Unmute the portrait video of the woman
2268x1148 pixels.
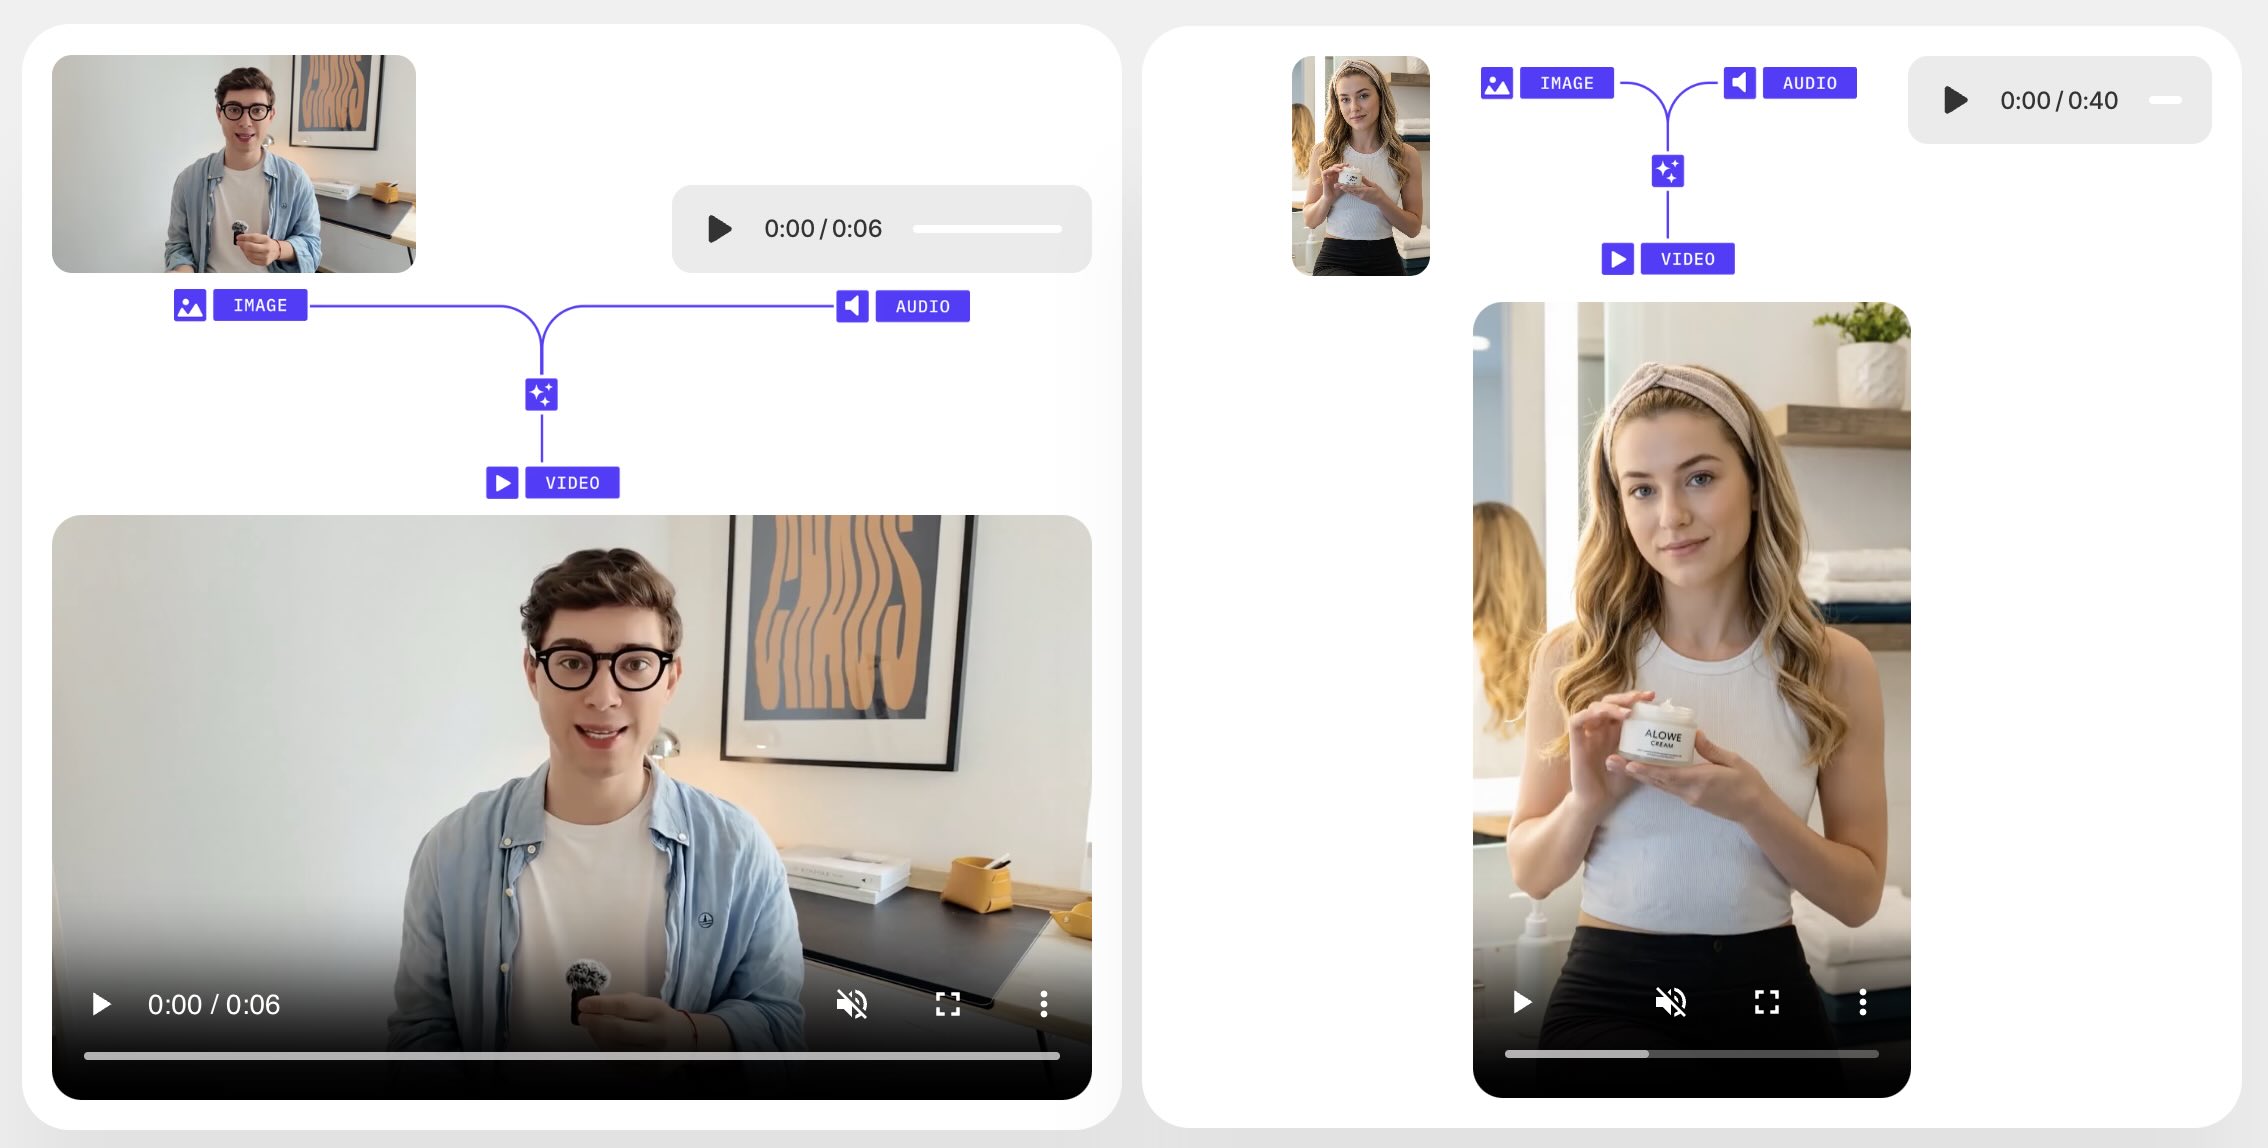[1670, 1002]
